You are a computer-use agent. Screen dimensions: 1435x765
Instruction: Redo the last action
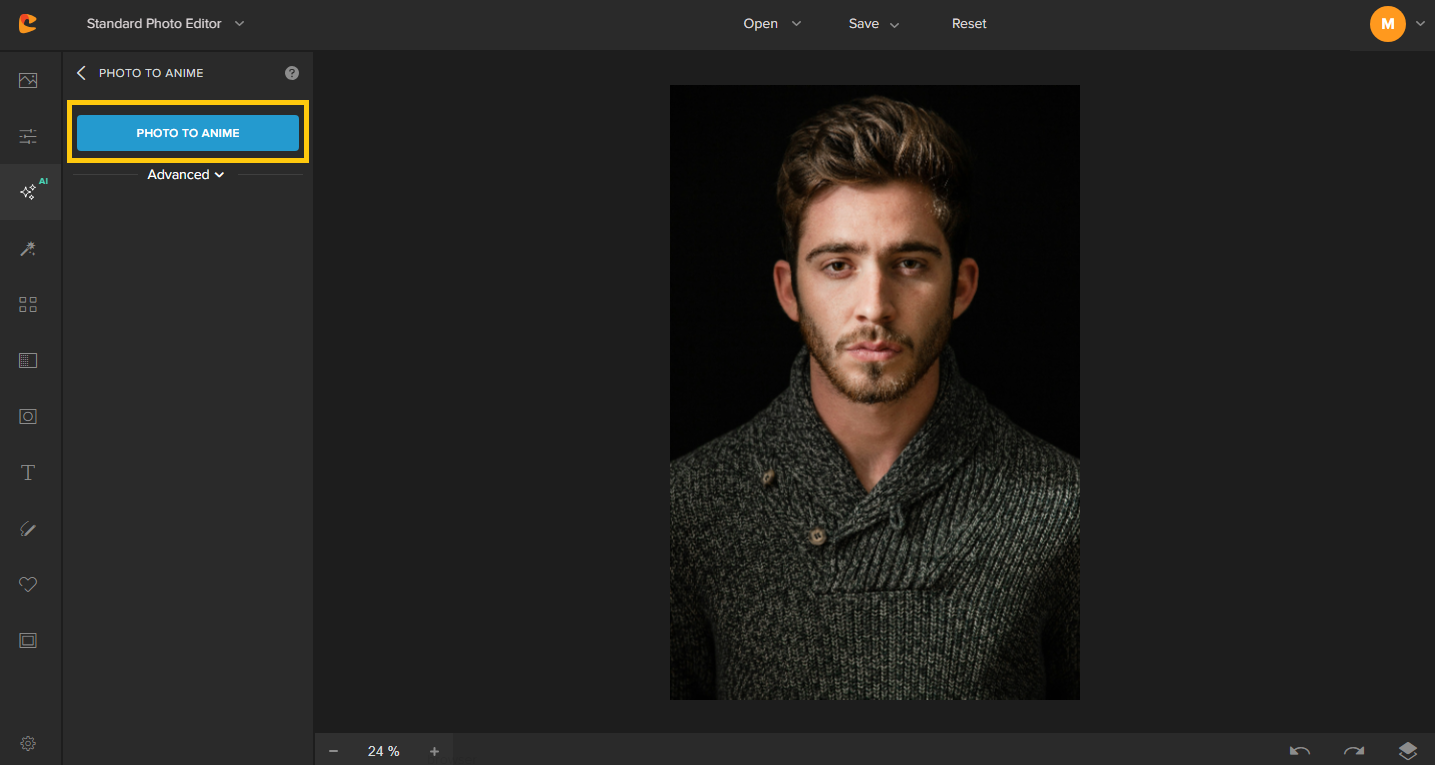click(1353, 751)
